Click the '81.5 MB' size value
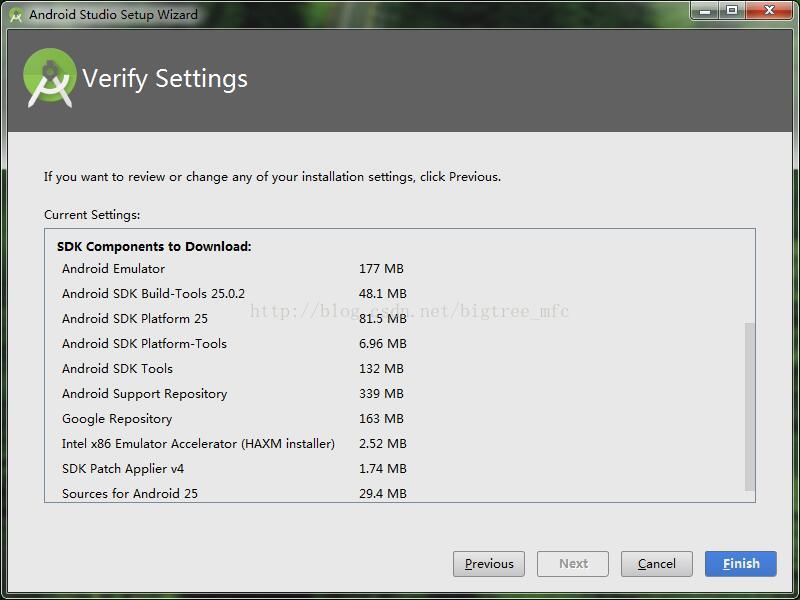 coord(383,318)
